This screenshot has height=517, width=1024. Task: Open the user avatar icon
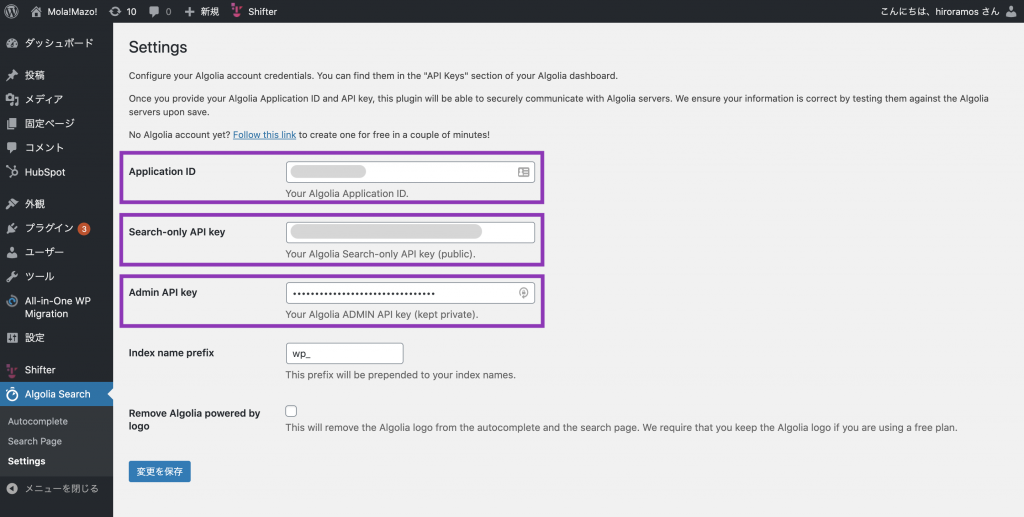point(1011,11)
